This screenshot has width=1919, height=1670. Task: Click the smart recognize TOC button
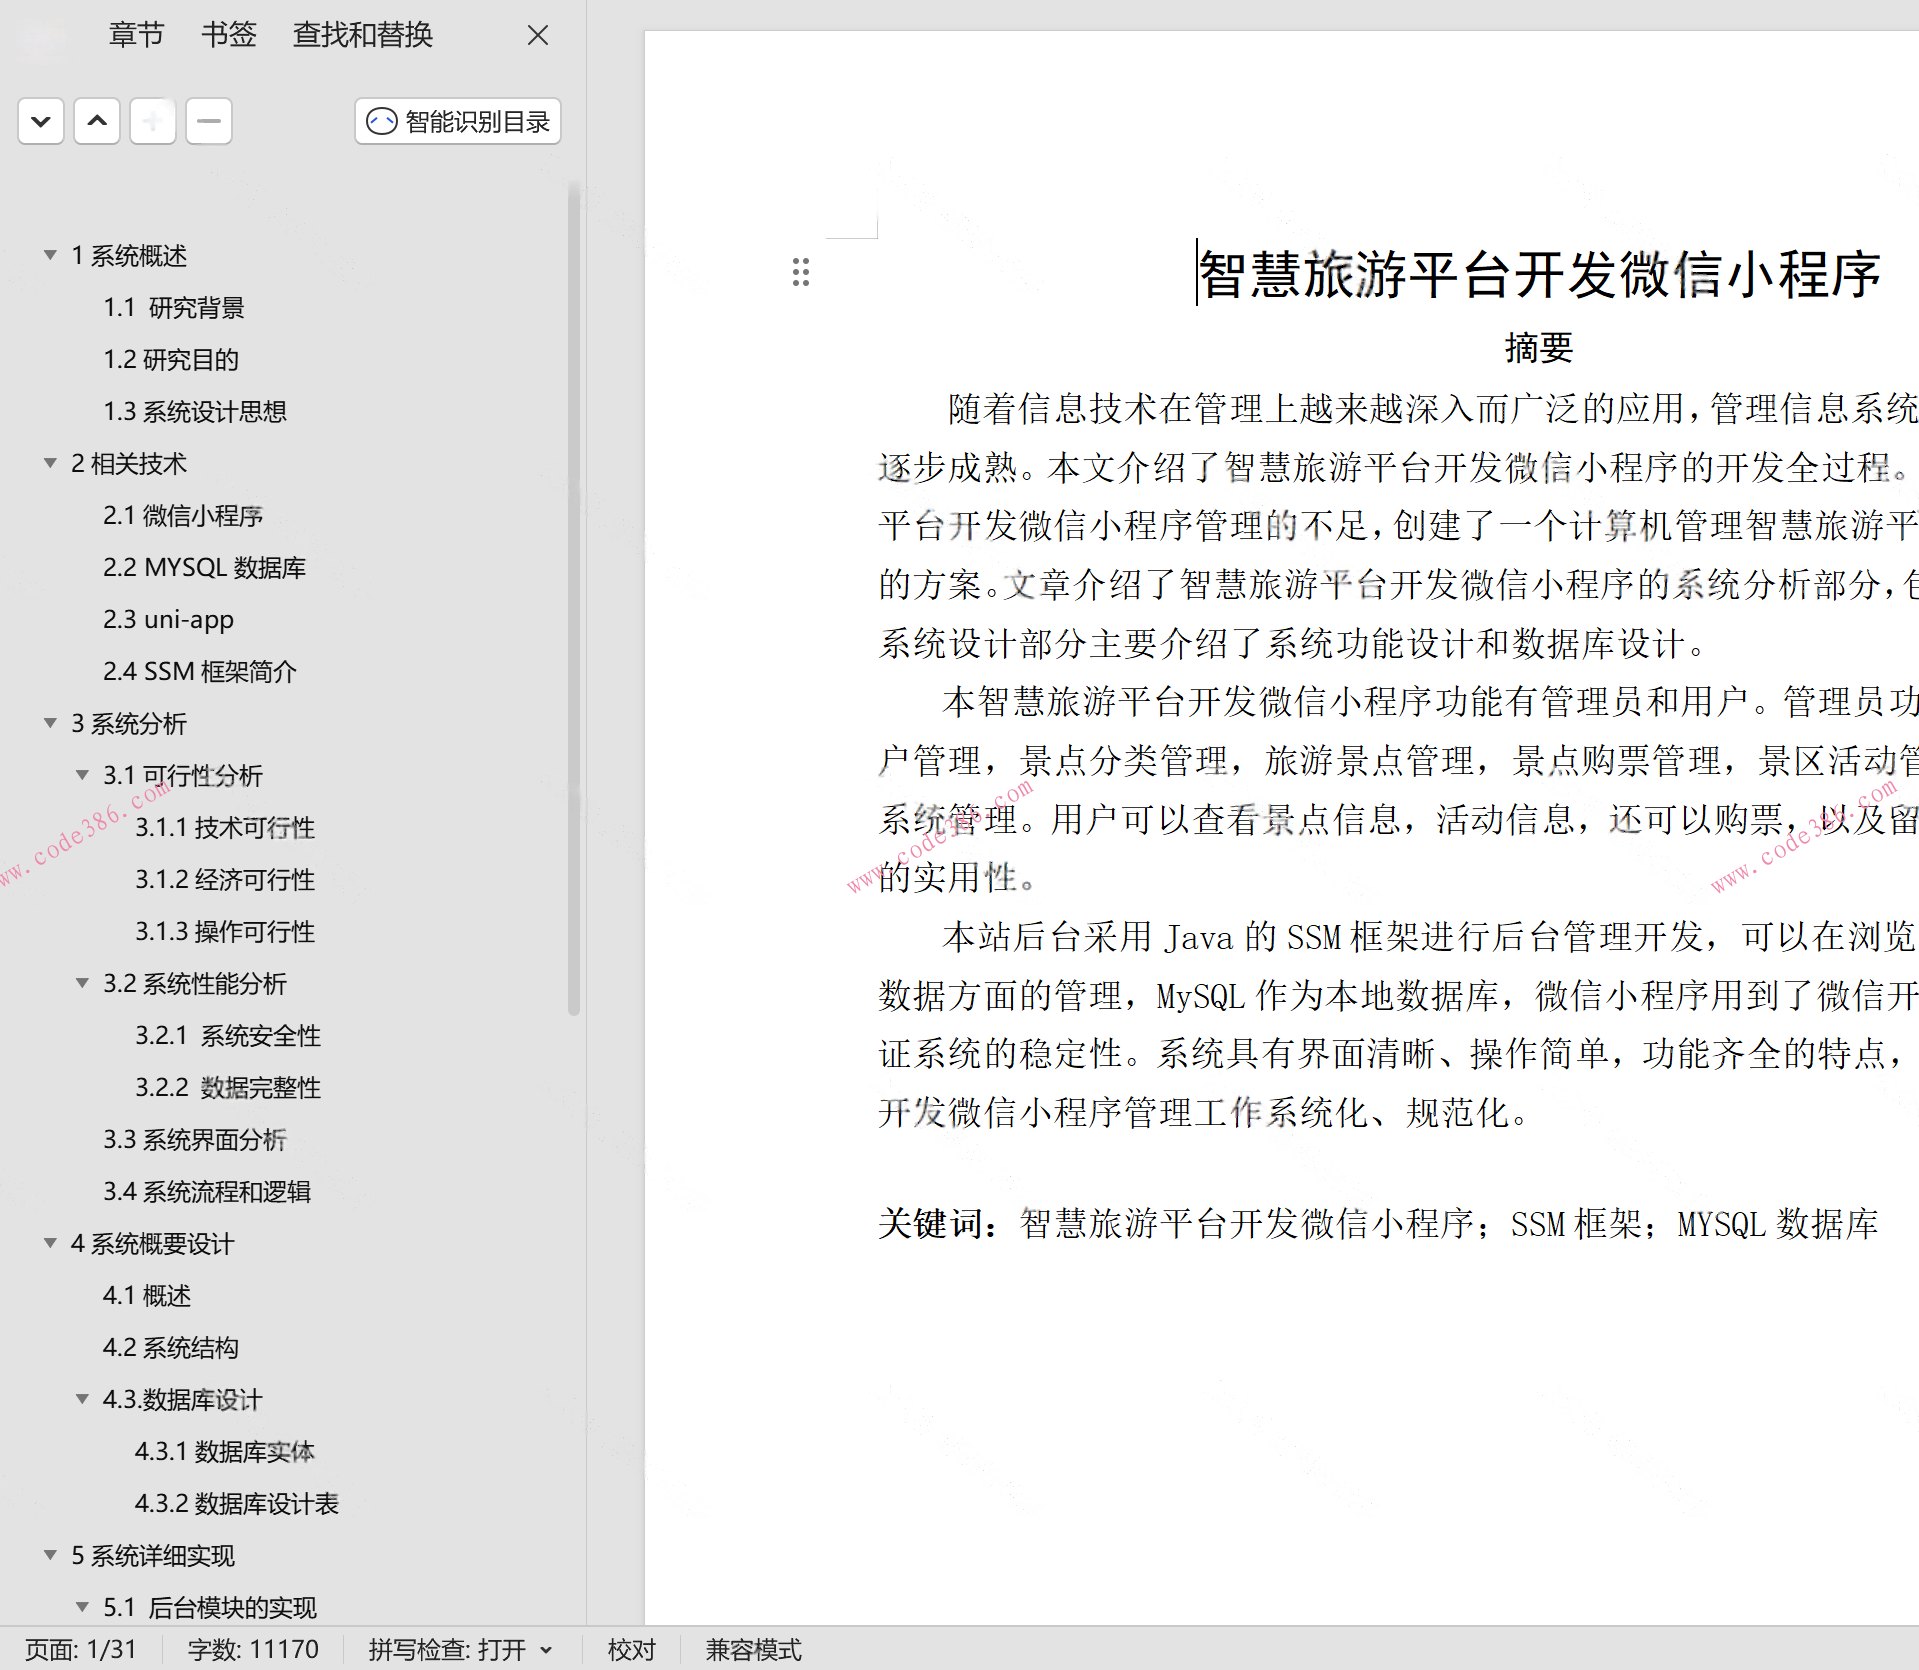458,122
